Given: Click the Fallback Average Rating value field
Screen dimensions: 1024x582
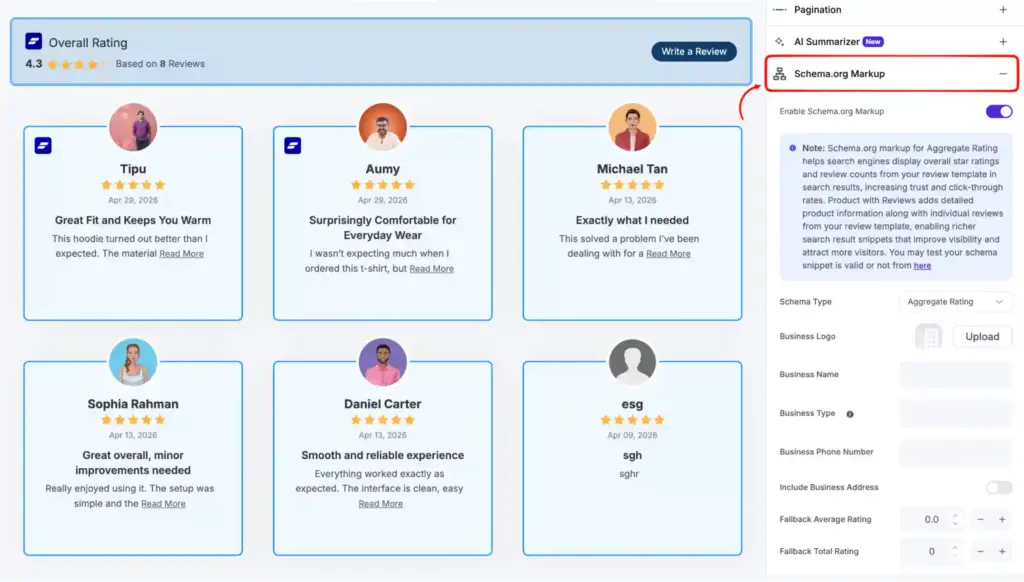Looking at the screenshot, I should pyautogui.click(x=931, y=519).
